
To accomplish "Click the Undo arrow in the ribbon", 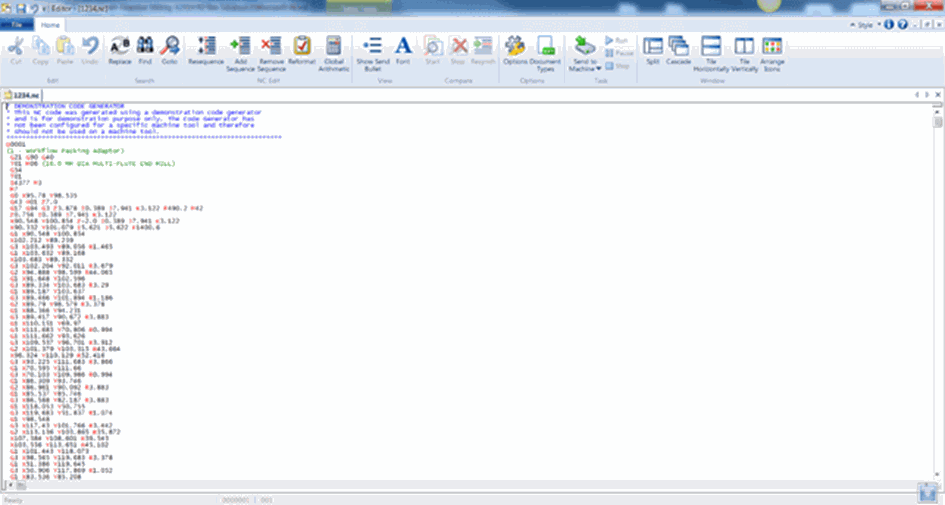I will 90,46.
